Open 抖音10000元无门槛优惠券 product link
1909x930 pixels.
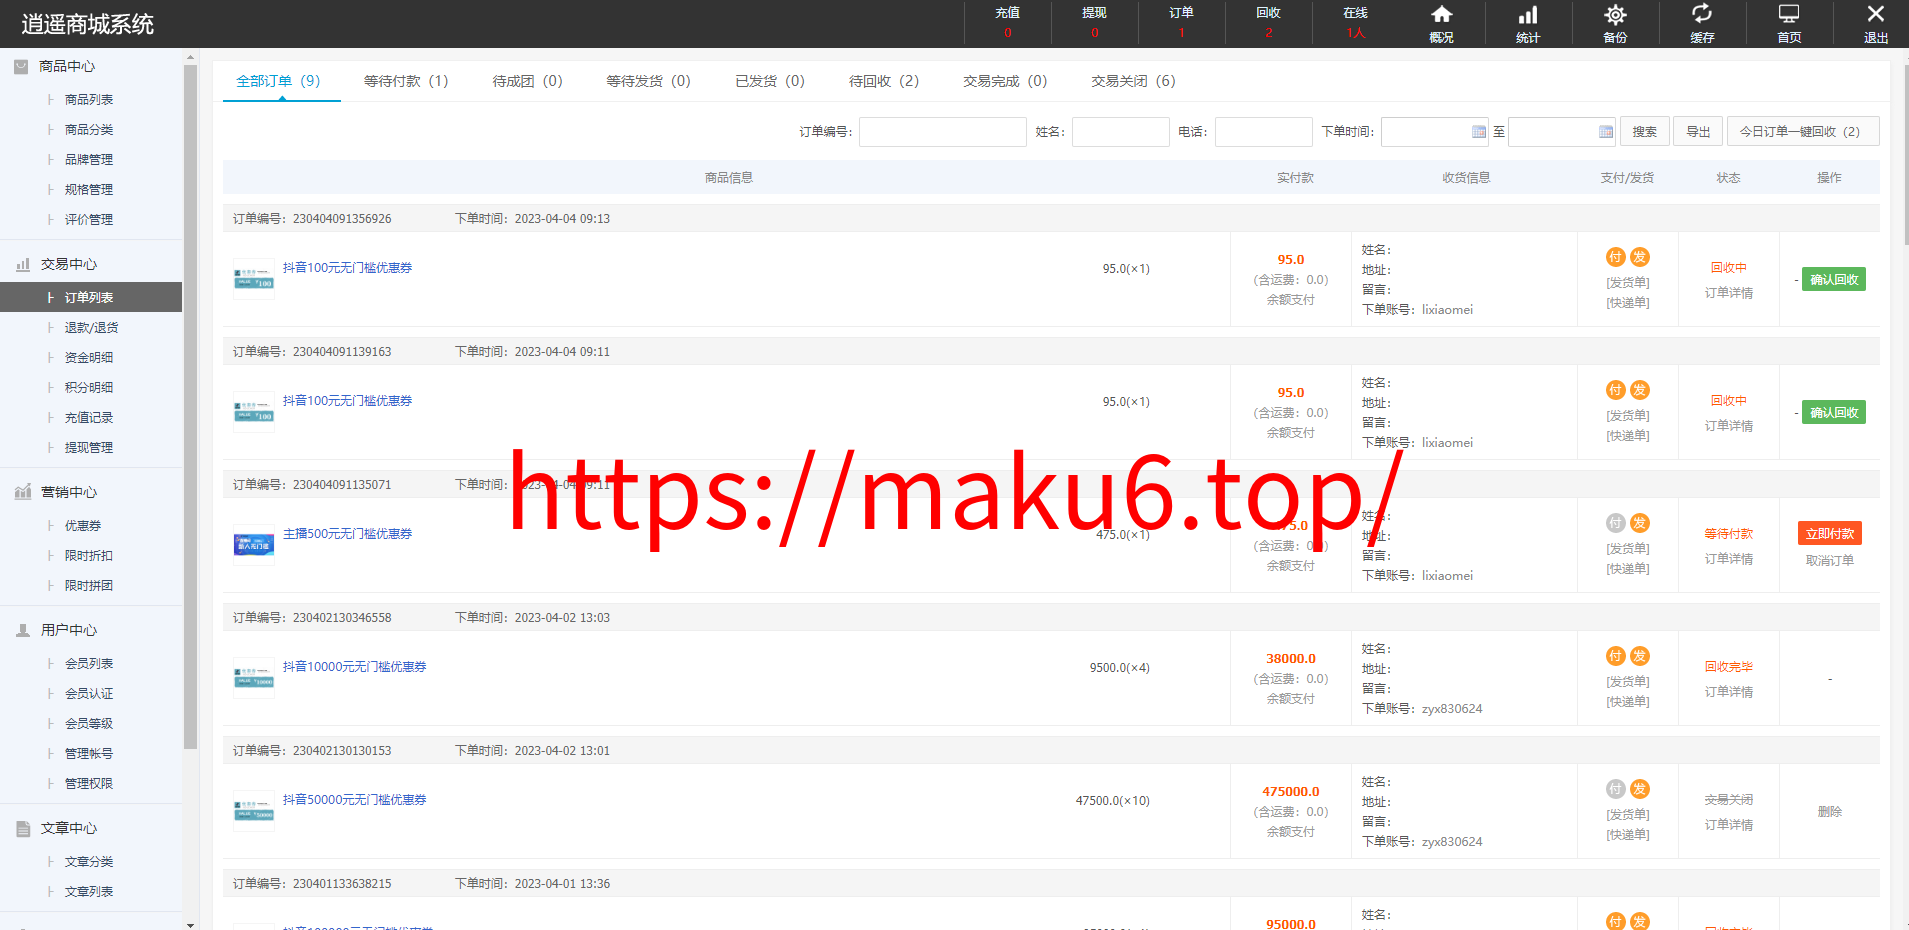click(354, 667)
